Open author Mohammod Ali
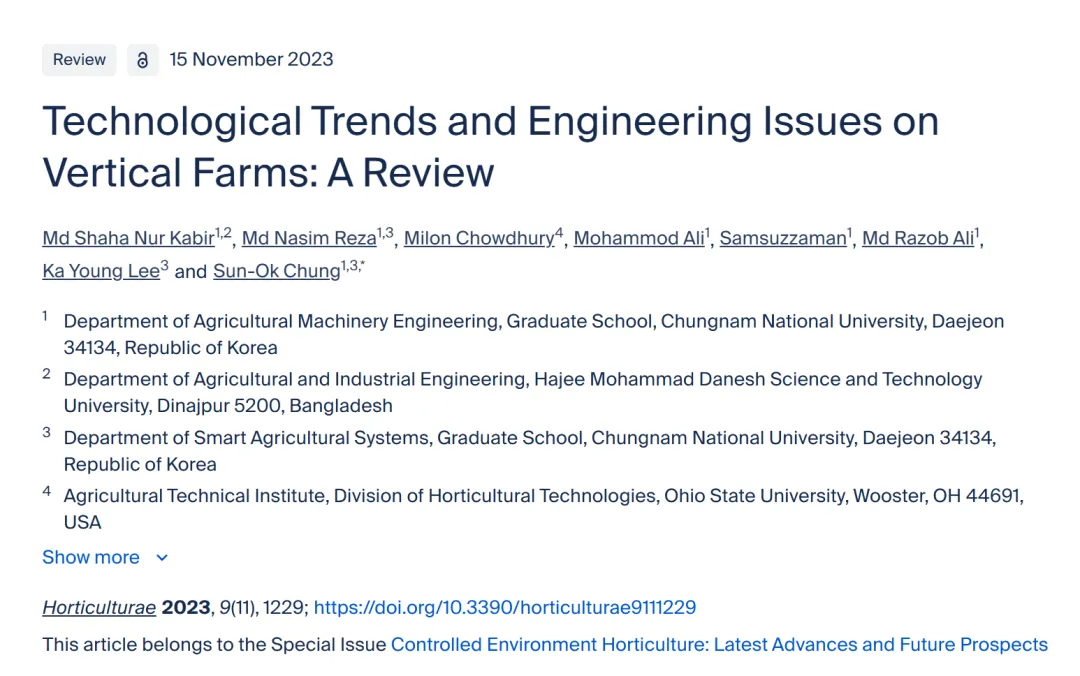Viewport: 1080px width, 676px height. pyautogui.click(x=638, y=238)
